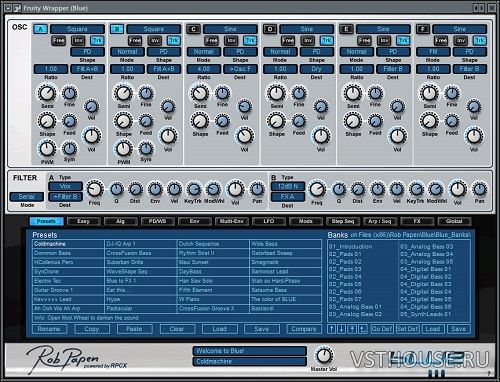This screenshot has height=382, width=500.
Task: Open oscillator C ratio 4.00 field
Action: coord(204,69)
